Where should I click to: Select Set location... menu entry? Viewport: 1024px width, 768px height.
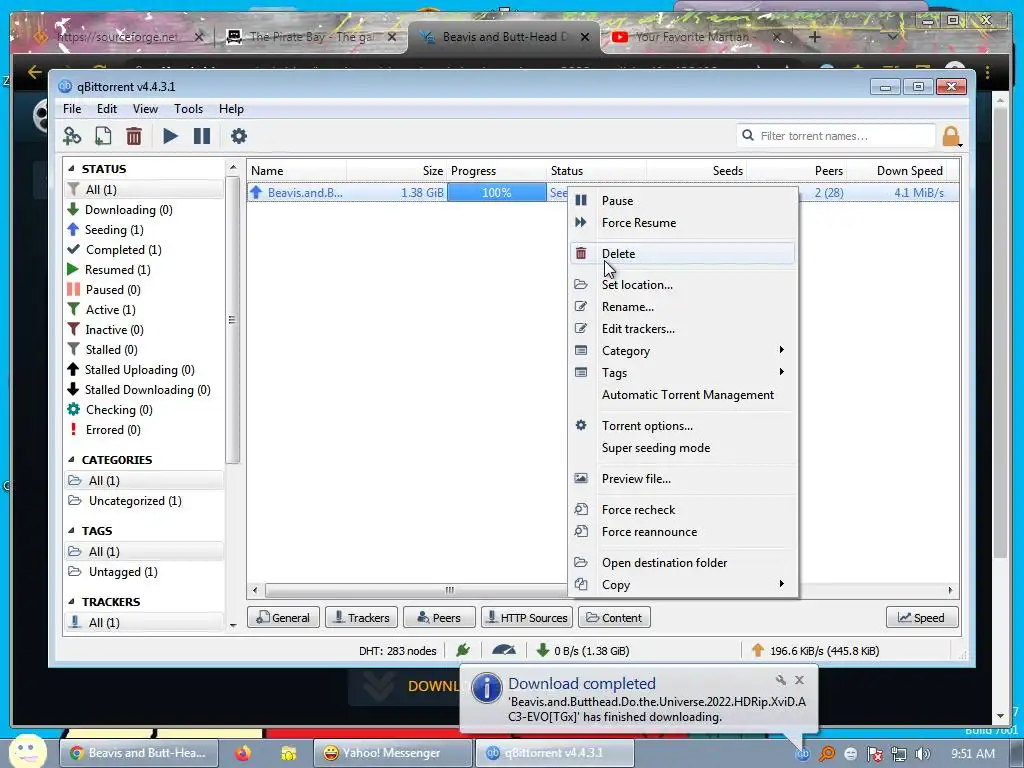[x=682, y=285]
